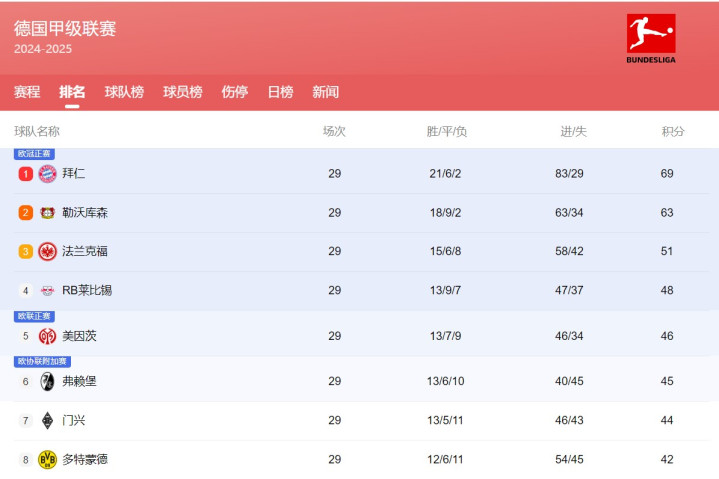
Task: Click Freiburg's goals 40/45
Action: [x=569, y=381]
